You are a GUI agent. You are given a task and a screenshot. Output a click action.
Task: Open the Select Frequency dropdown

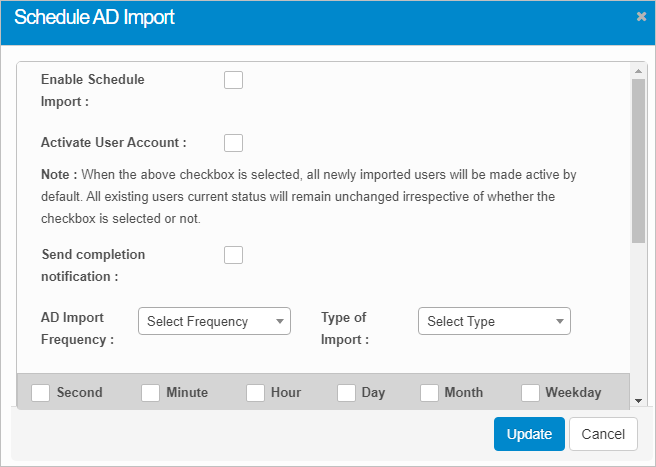(x=214, y=321)
